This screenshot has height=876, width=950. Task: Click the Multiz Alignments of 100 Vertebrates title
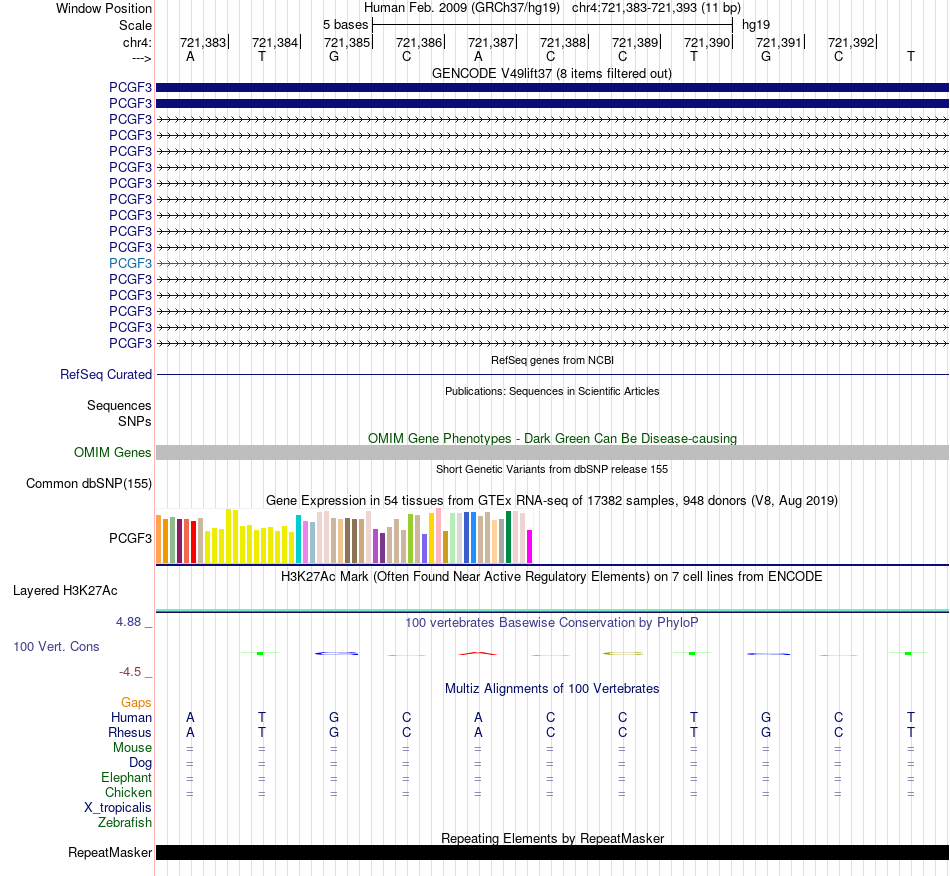552,689
